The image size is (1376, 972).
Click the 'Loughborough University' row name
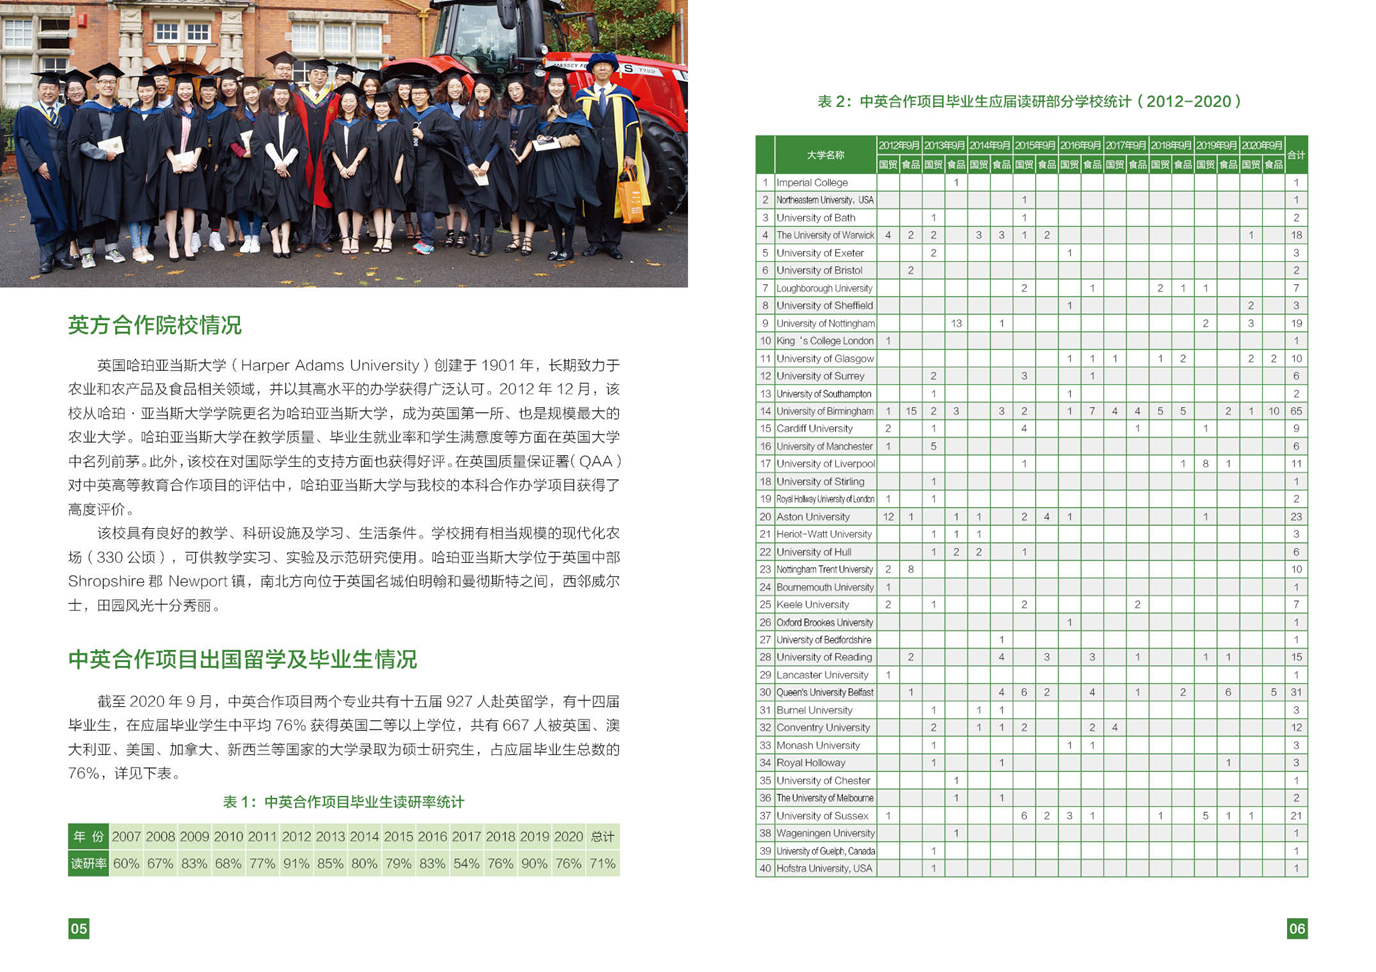pyautogui.click(x=824, y=288)
